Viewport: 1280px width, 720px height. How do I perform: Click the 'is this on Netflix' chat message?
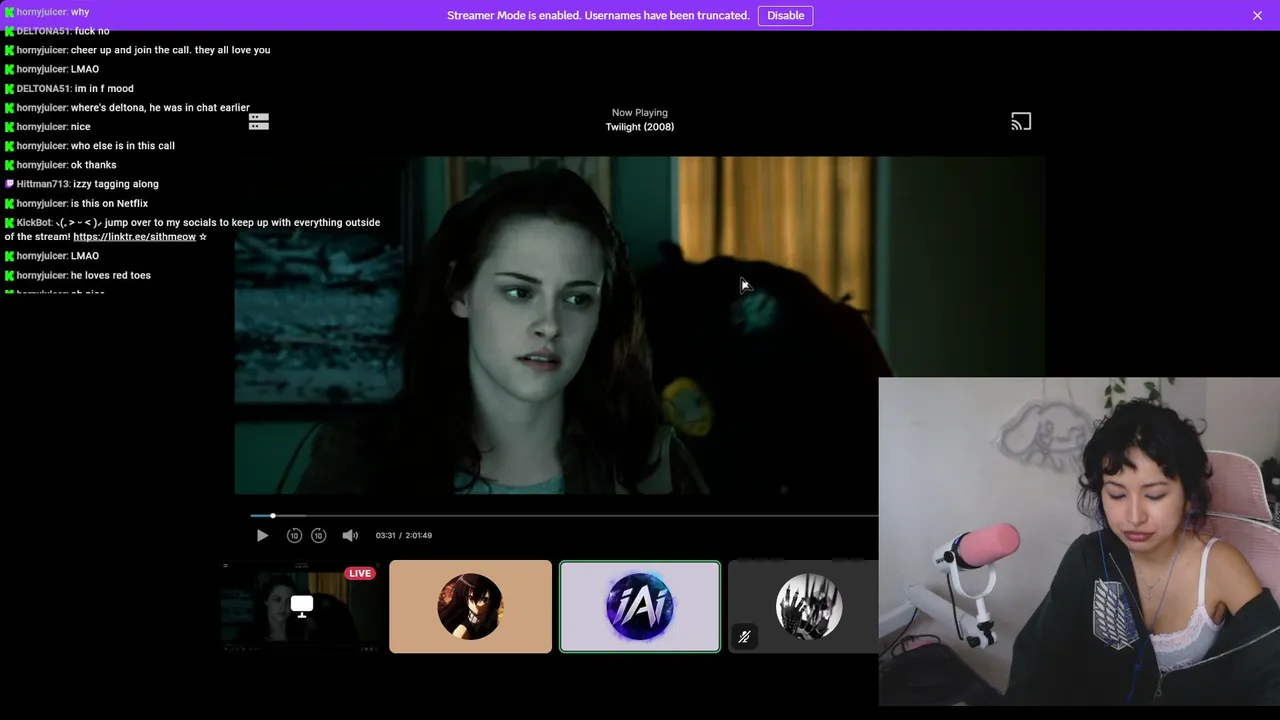pos(109,204)
